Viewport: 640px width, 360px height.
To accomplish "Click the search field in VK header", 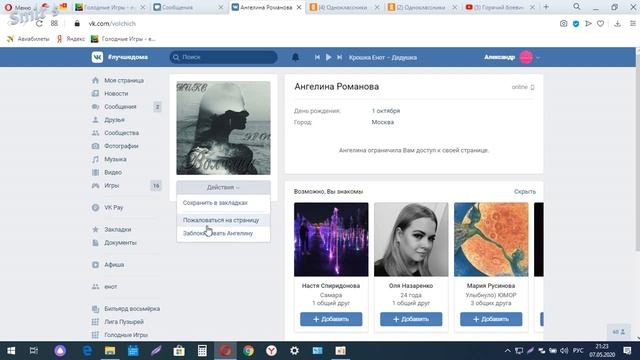I will point(223,57).
